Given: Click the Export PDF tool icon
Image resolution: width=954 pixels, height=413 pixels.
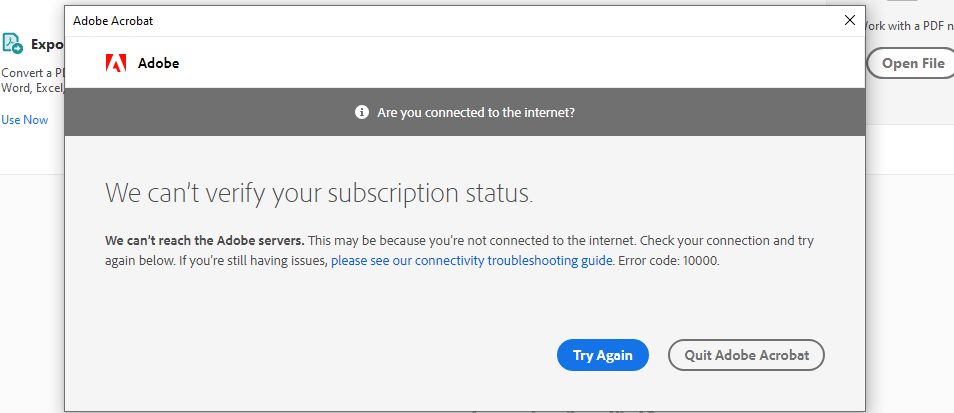Looking at the screenshot, I should [x=12, y=44].
